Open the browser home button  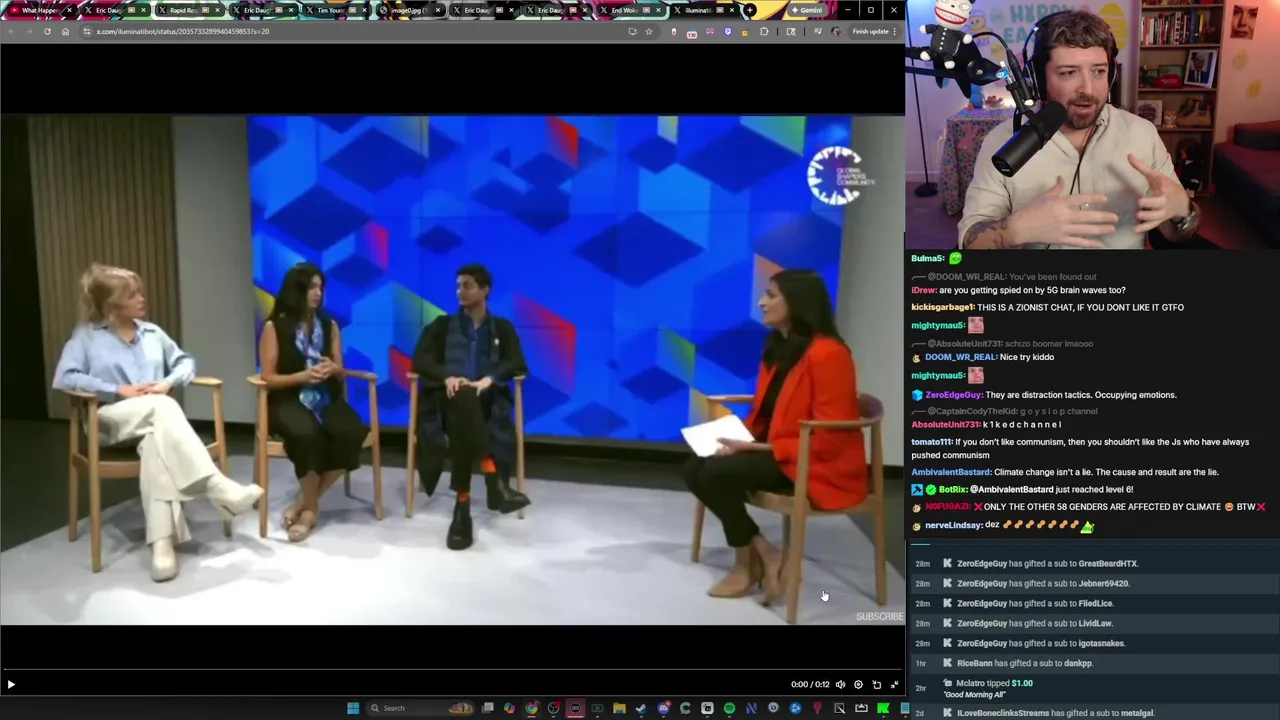pyautogui.click(x=65, y=31)
